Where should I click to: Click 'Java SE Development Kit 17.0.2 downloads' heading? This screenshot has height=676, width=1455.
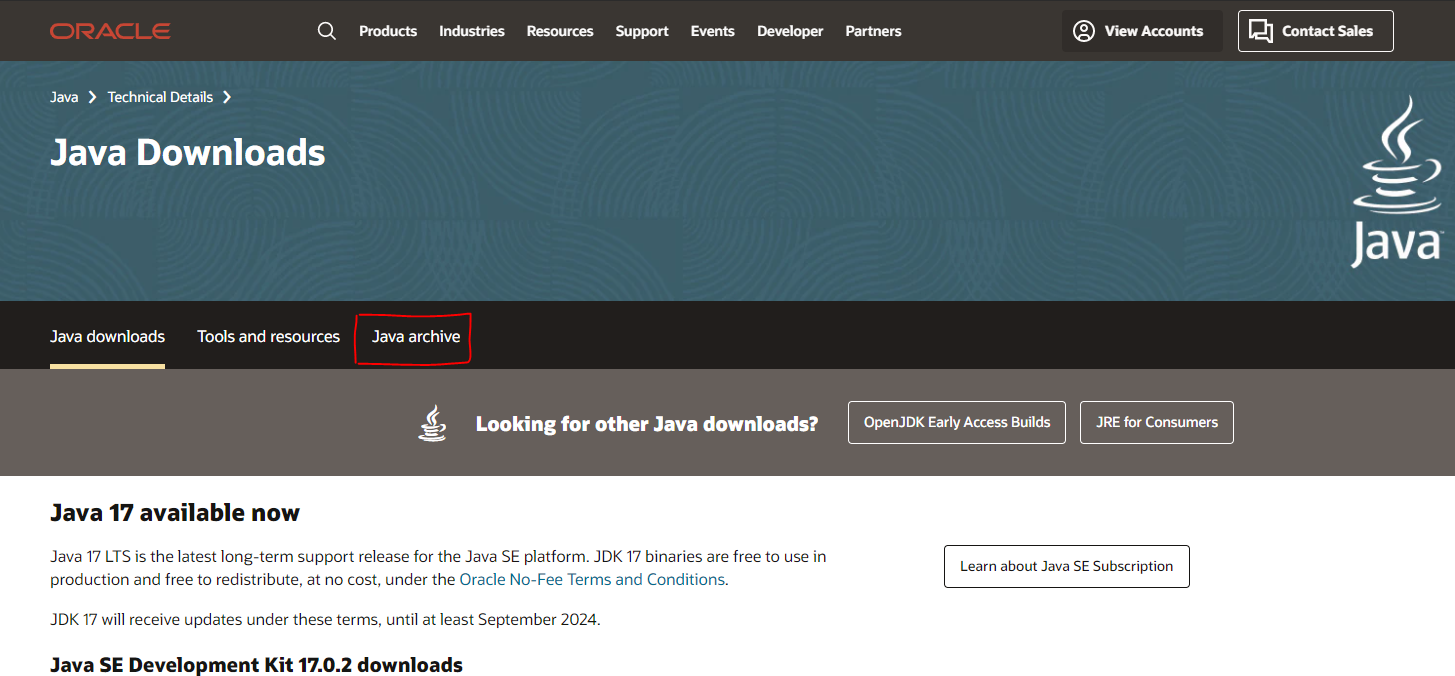[x=256, y=665]
